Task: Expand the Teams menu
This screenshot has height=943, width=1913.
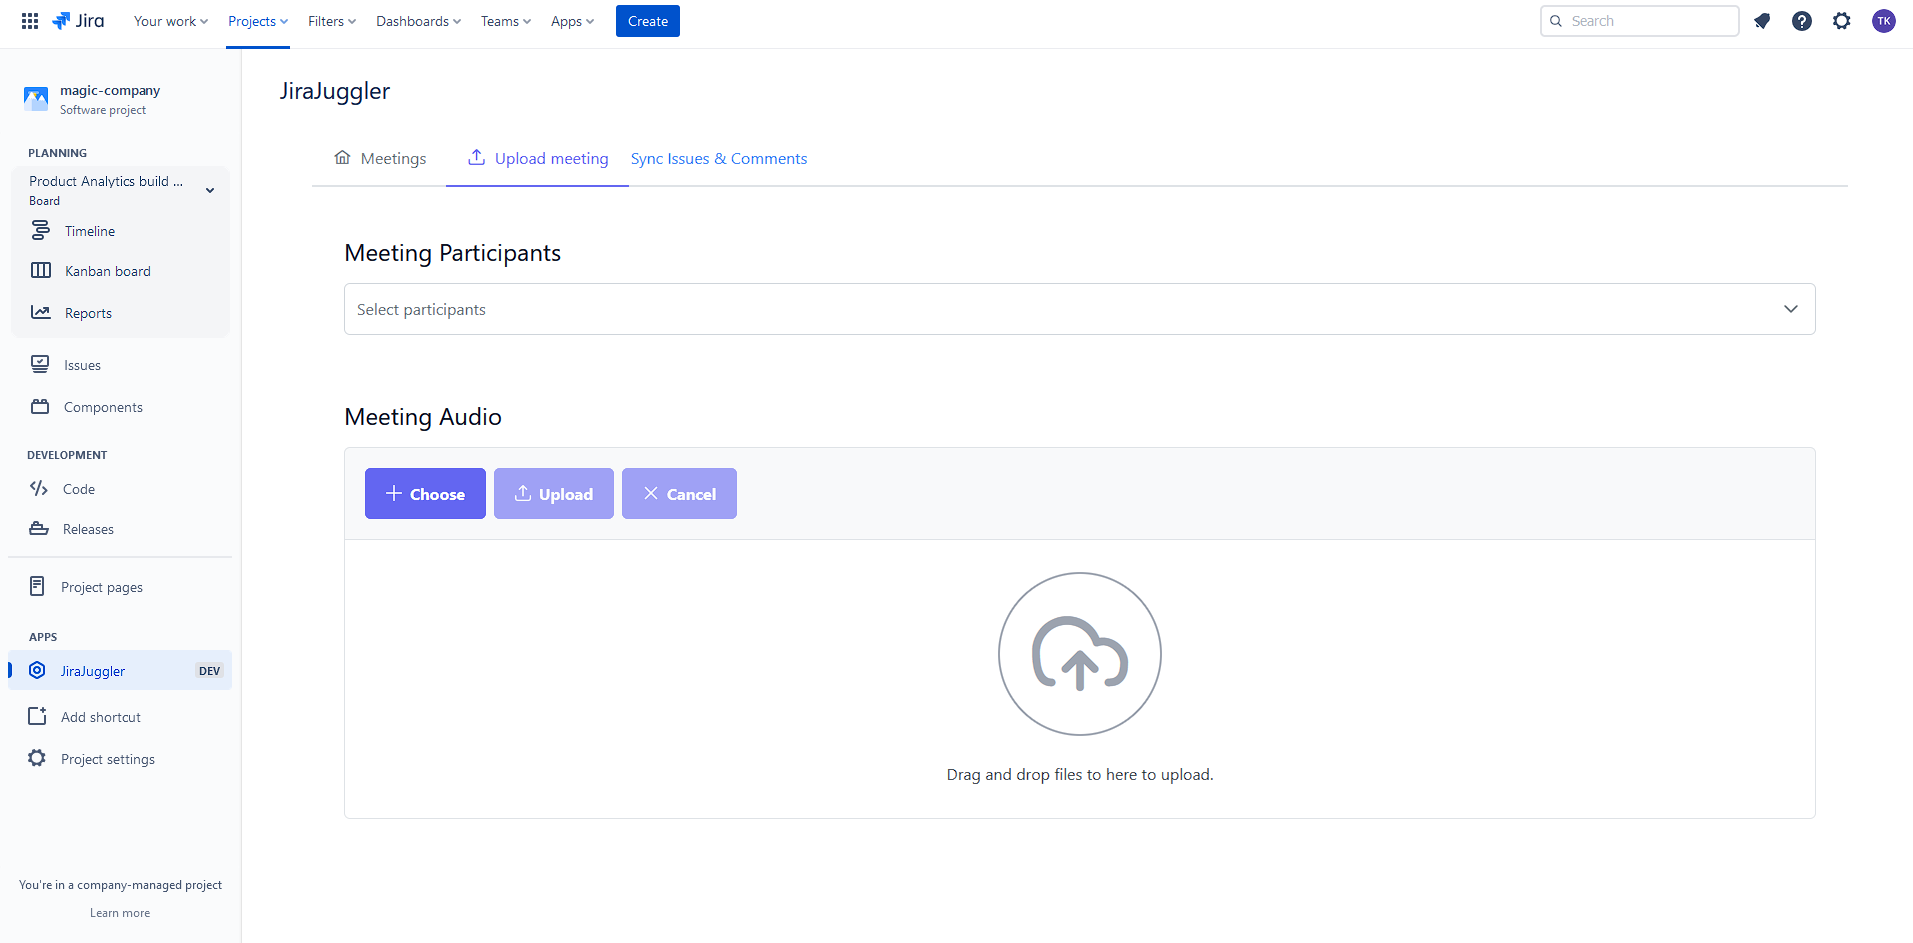Action: [x=506, y=21]
